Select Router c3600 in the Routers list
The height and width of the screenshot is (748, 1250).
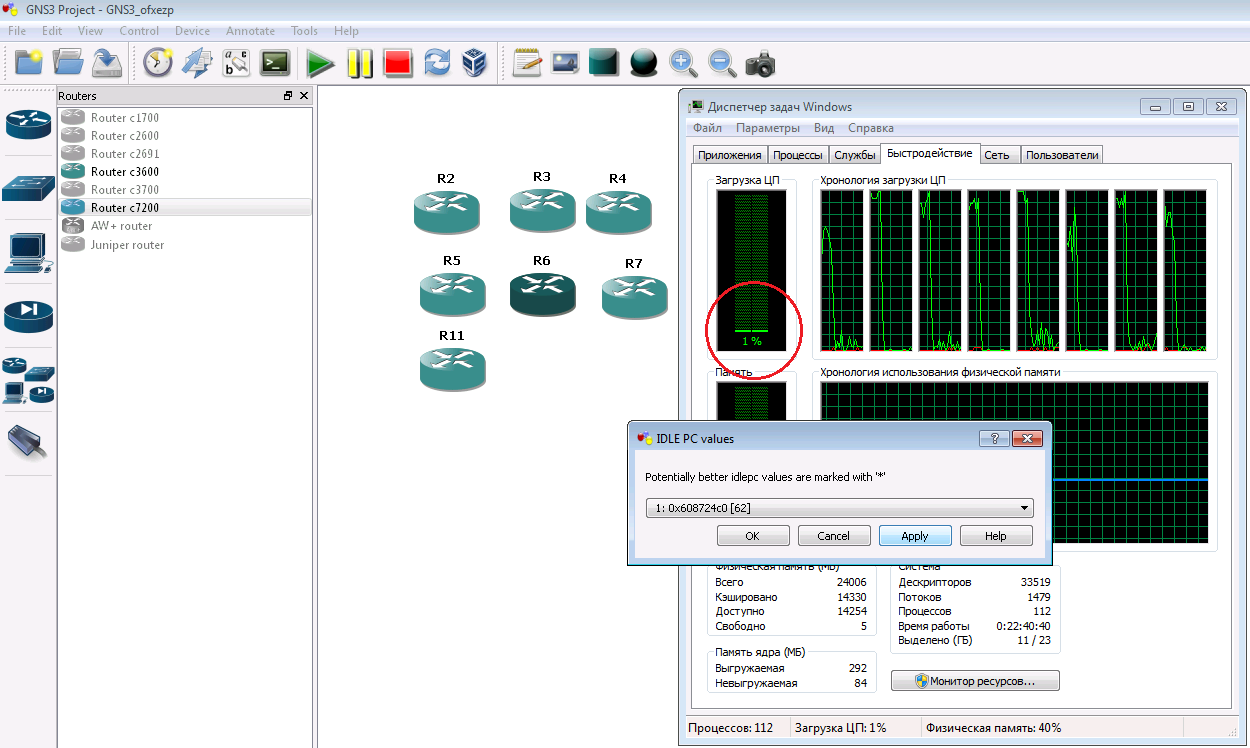pyautogui.click(x=124, y=172)
